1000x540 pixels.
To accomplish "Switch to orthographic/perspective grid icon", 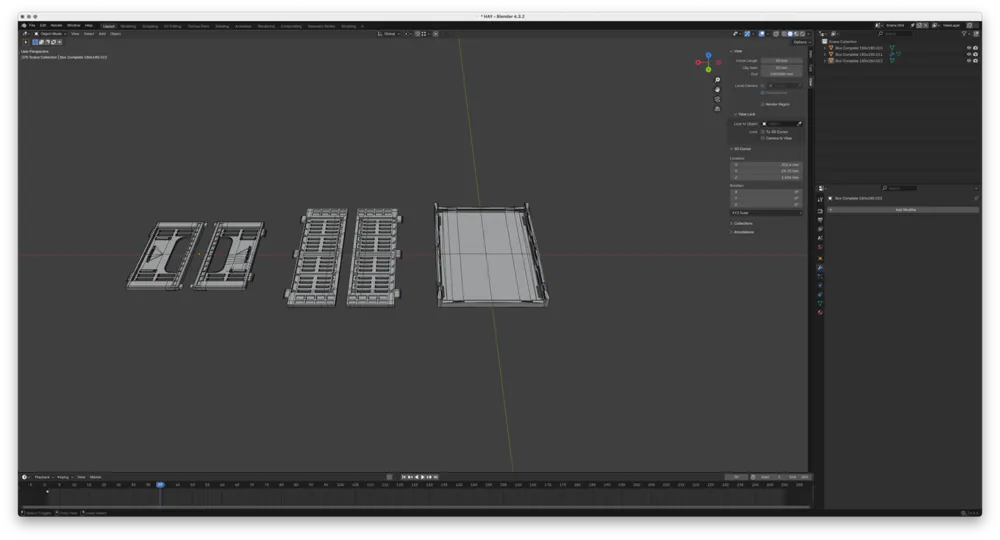I will coord(717,109).
